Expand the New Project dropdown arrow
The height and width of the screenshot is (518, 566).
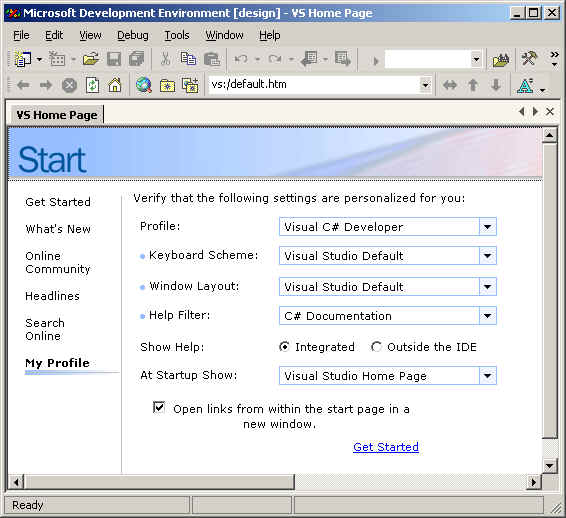click(39, 59)
